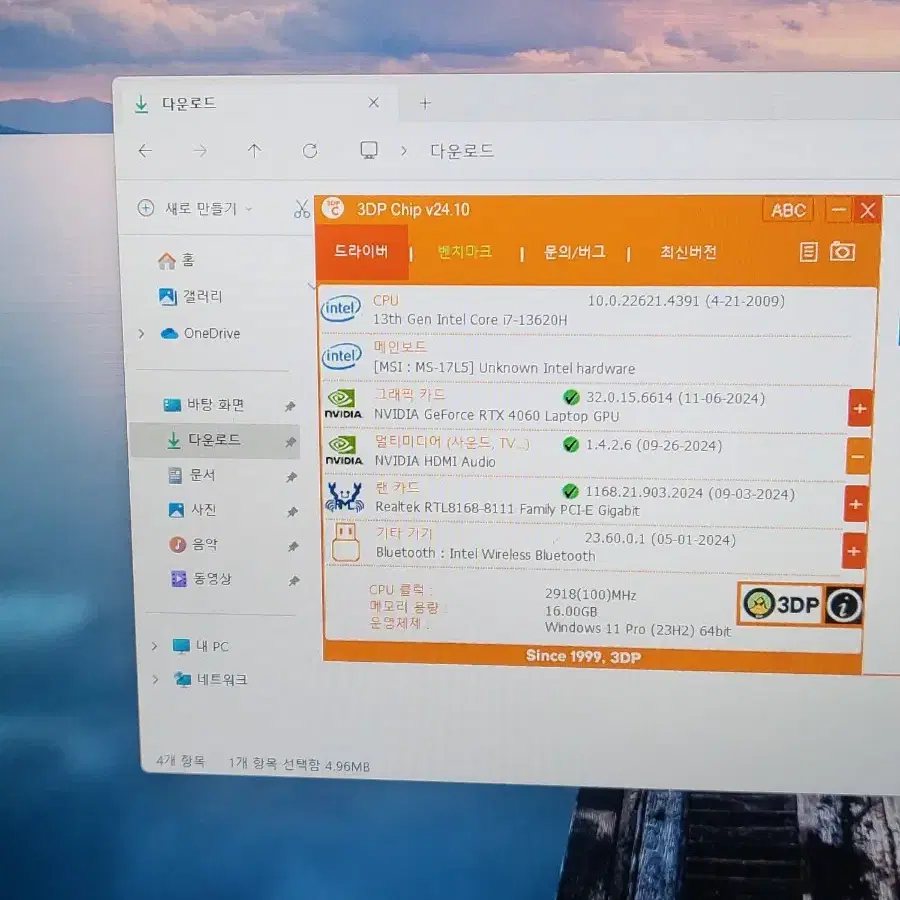Image resolution: width=900 pixels, height=900 pixels.
Task: Click the NVIDIA graphics card logo
Action: 343,404
